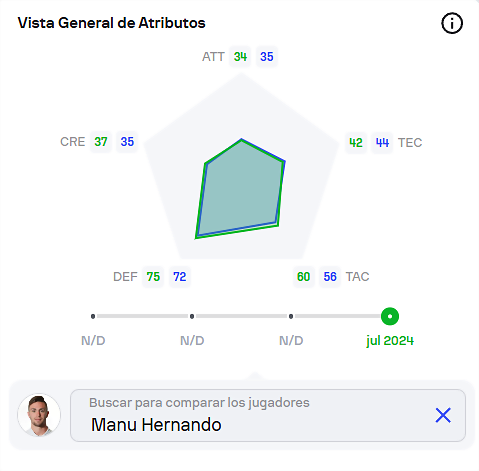Click the blue TEC value 44
The image size is (479, 471).
pyautogui.click(x=382, y=143)
